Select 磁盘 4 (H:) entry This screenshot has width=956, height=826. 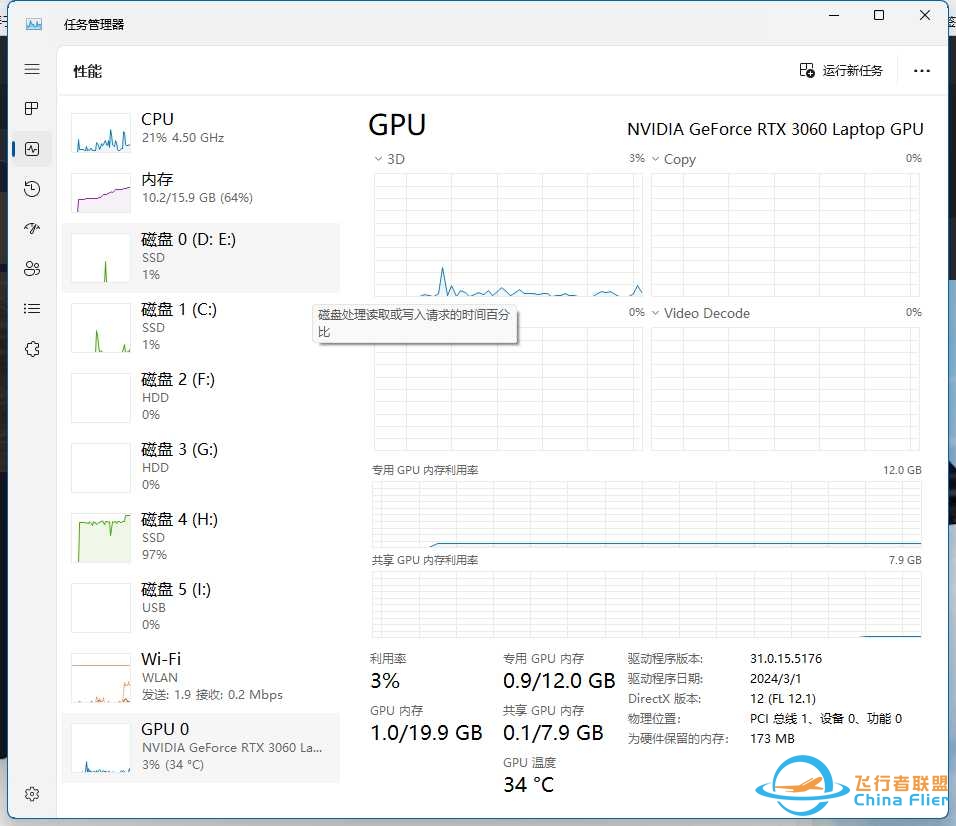201,538
